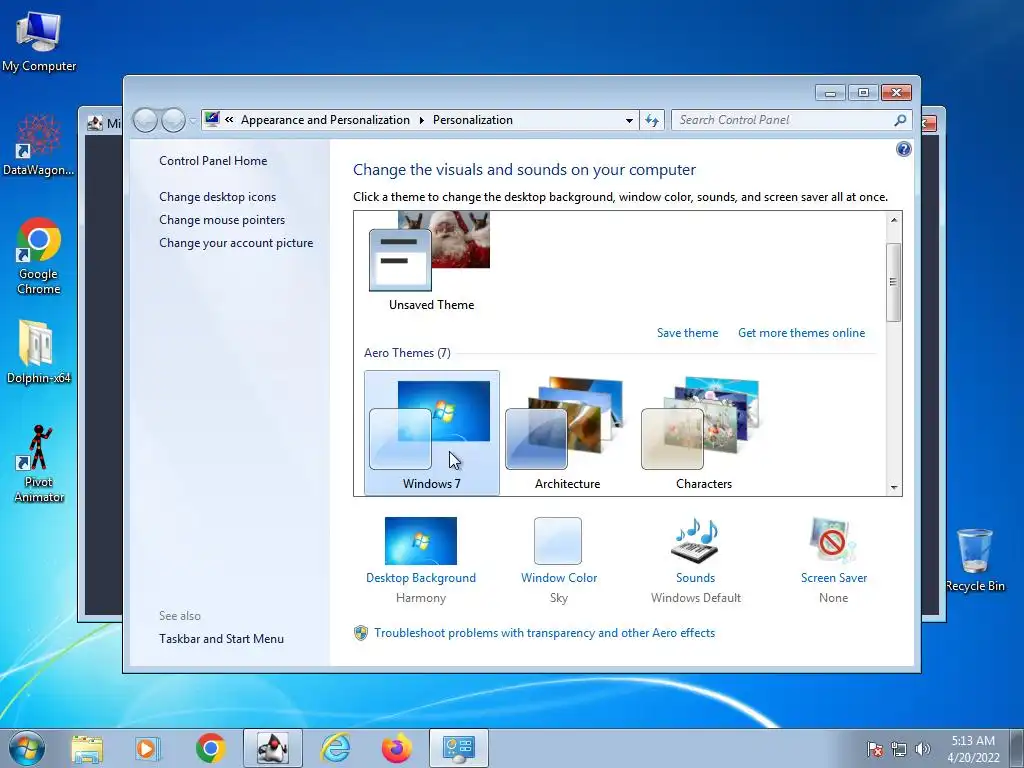1024x768 pixels.
Task: Click the Show desktop button
Action: (1017, 748)
